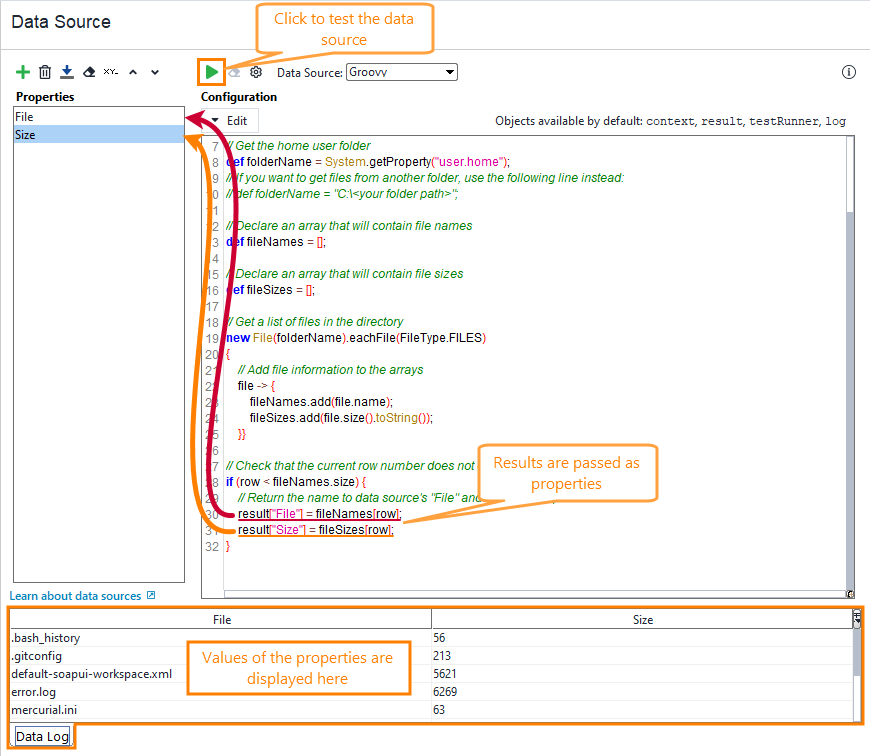
Task: Click the eraser icon to clear property values
Action: (88, 72)
